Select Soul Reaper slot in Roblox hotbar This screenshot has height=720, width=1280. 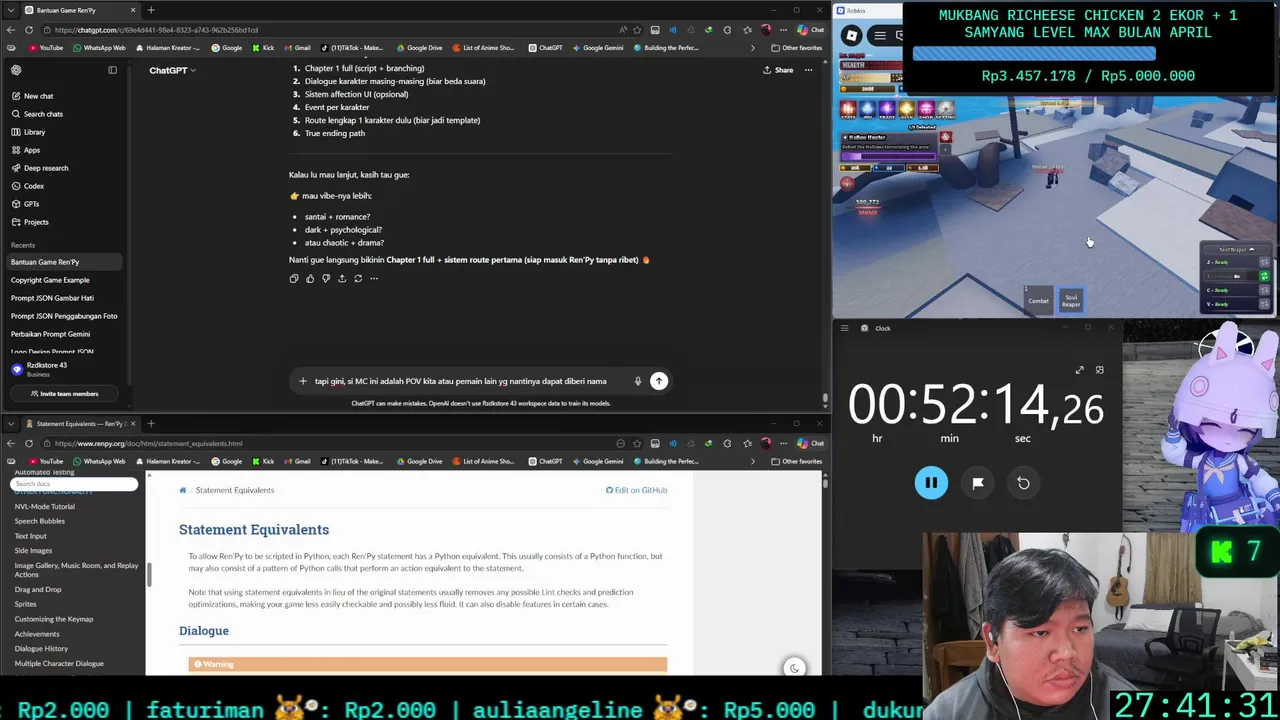(1071, 299)
